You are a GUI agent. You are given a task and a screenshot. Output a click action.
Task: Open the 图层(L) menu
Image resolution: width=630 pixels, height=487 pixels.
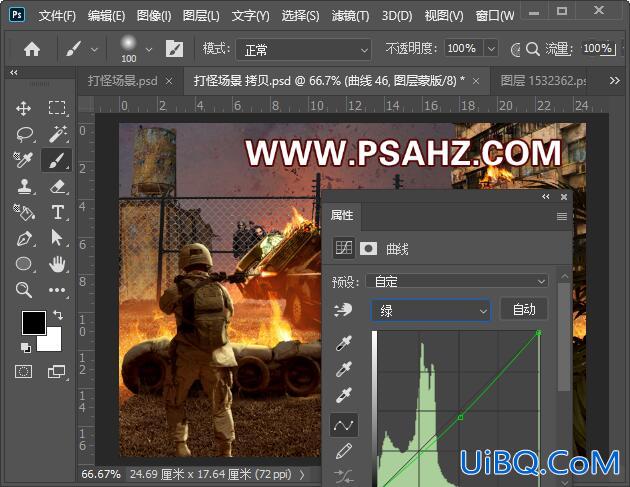[201, 16]
